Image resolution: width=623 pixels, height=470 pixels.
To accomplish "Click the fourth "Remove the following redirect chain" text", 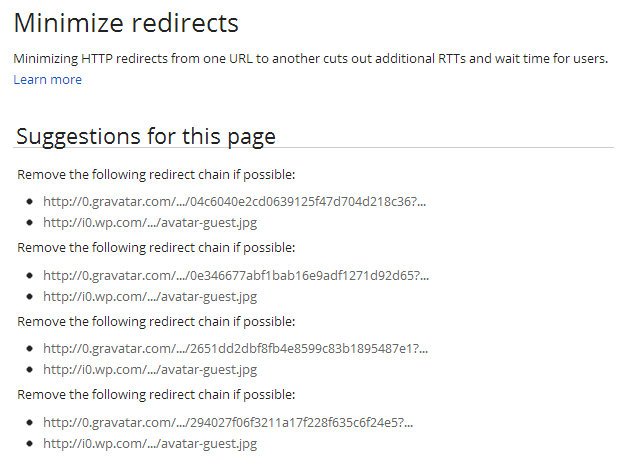I will click(156, 395).
